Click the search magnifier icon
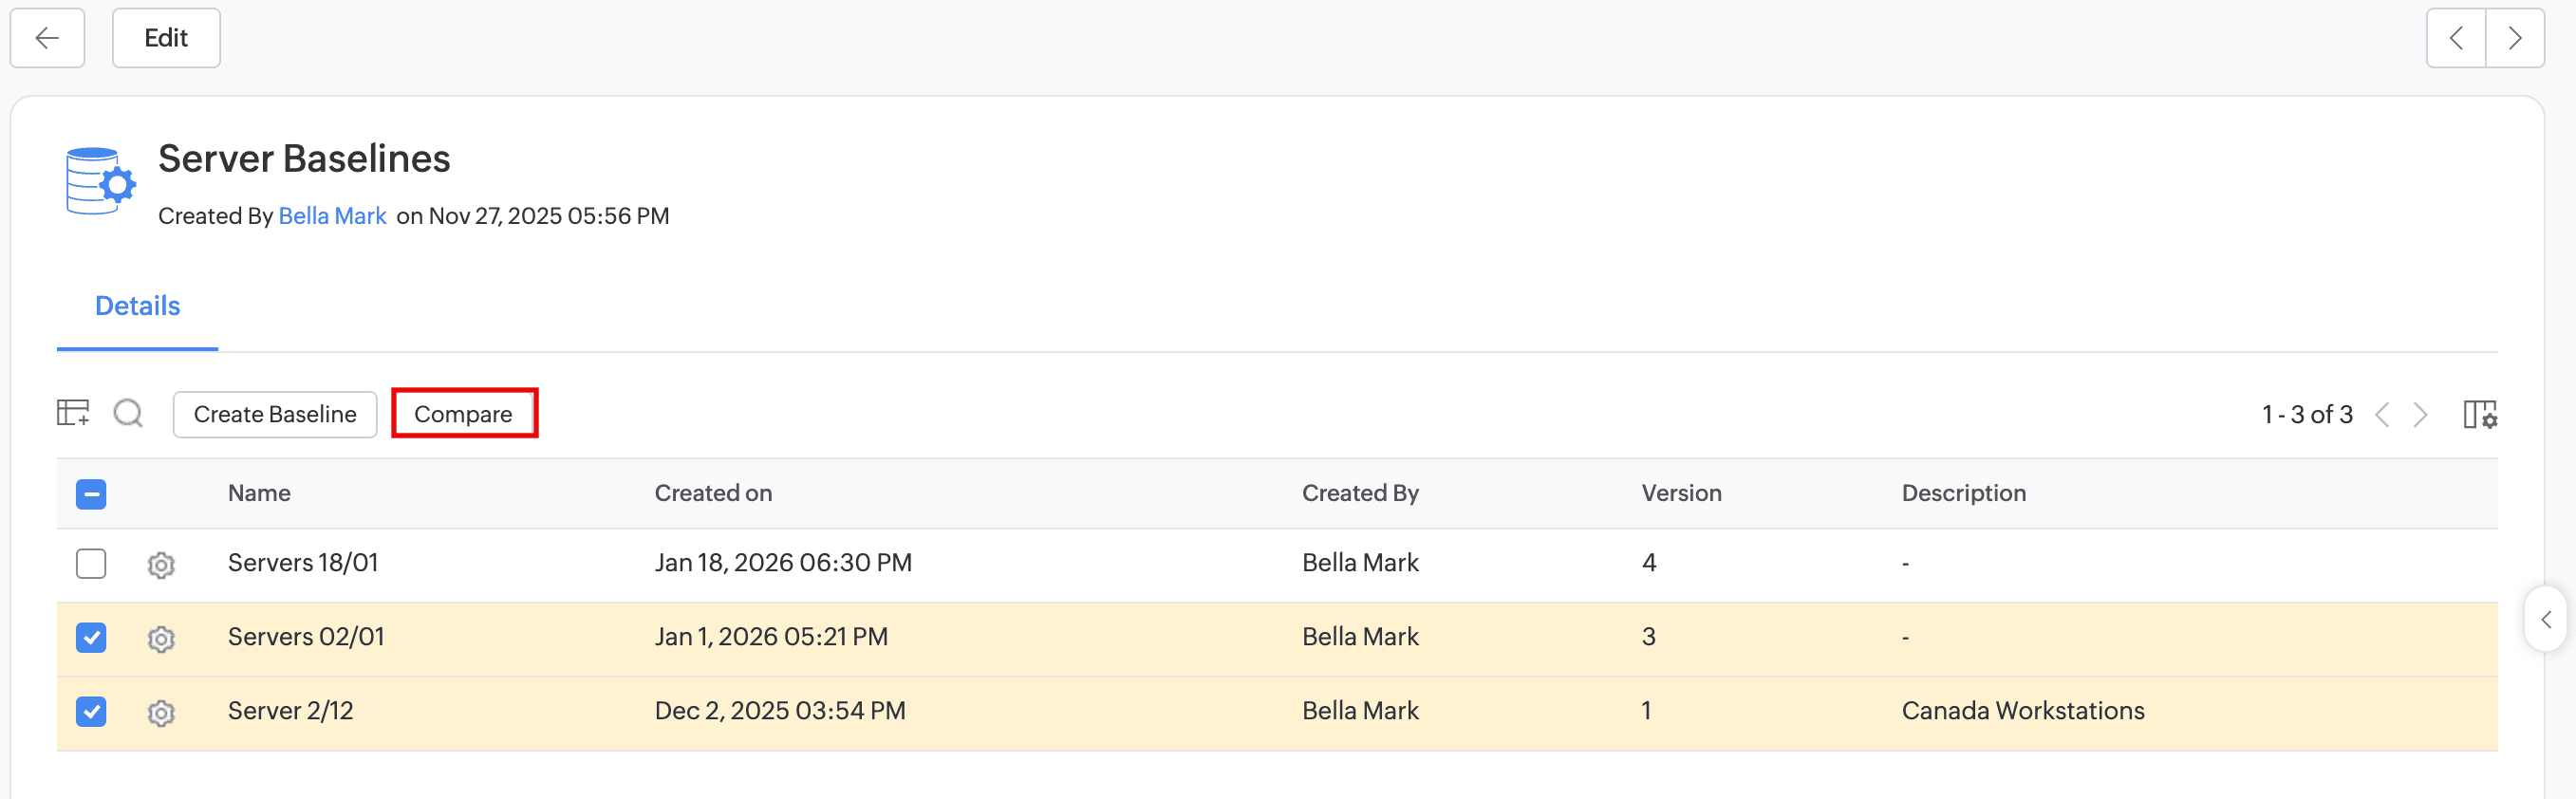Viewport: 2576px width, 799px height. tap(128, 413)
